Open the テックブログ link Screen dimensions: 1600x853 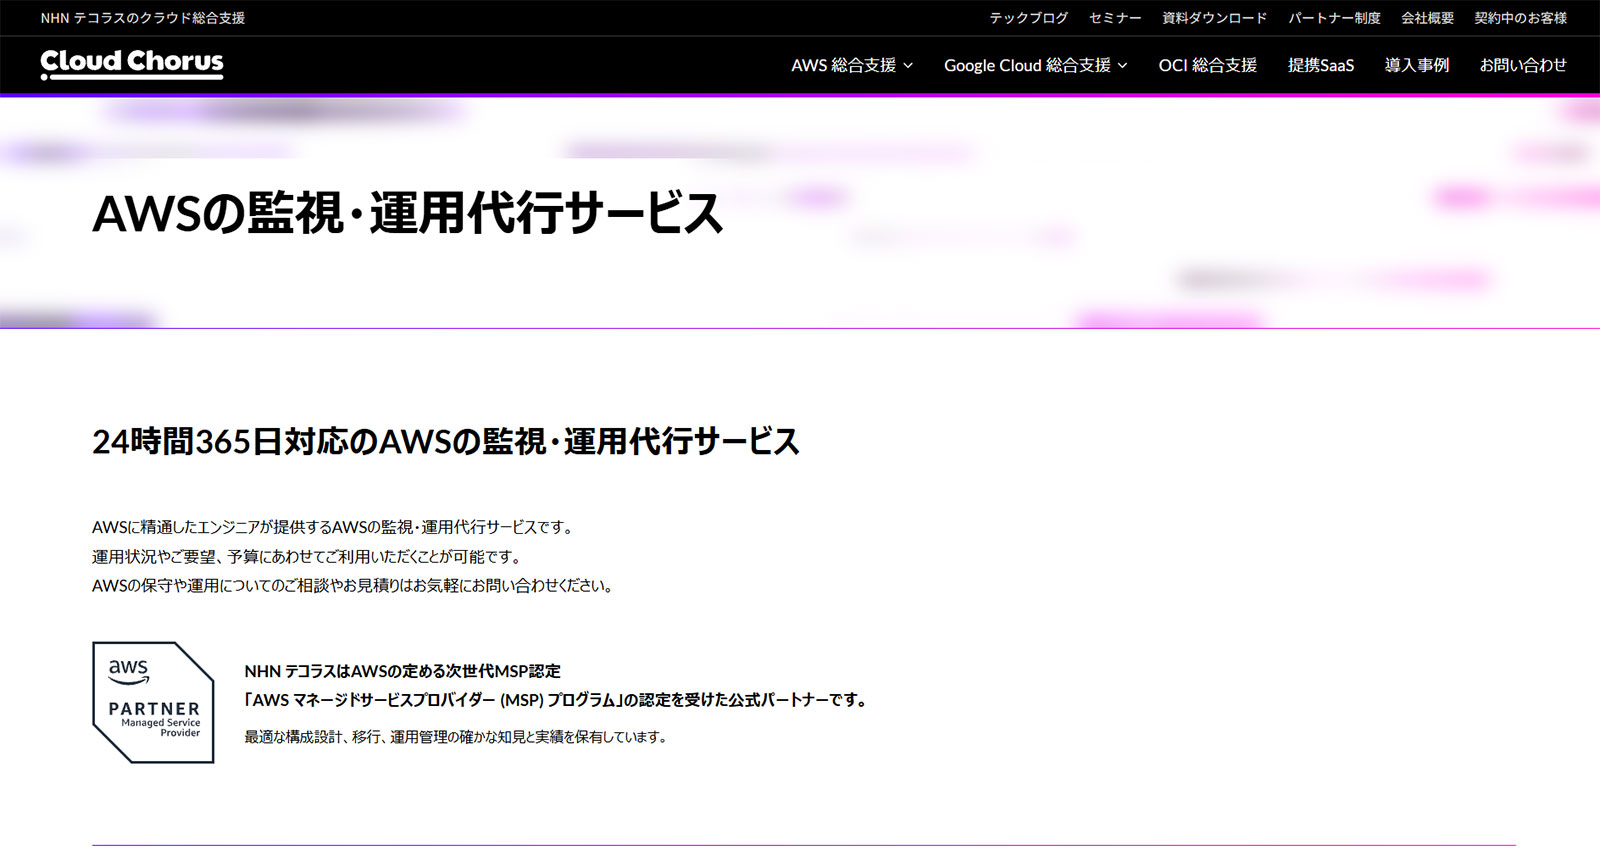(1028, 18)
